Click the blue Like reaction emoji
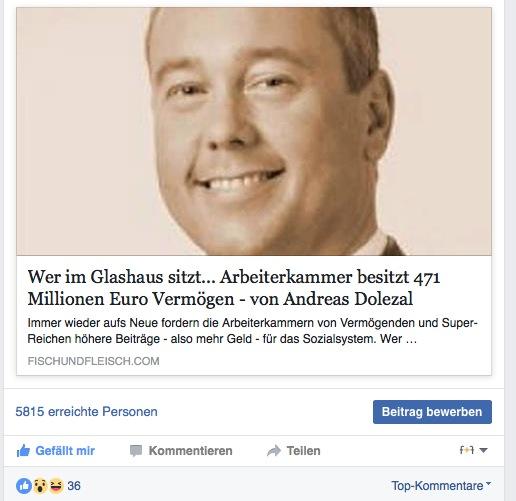516x501 pixels. pyautogui.click(x=24, y=486)
